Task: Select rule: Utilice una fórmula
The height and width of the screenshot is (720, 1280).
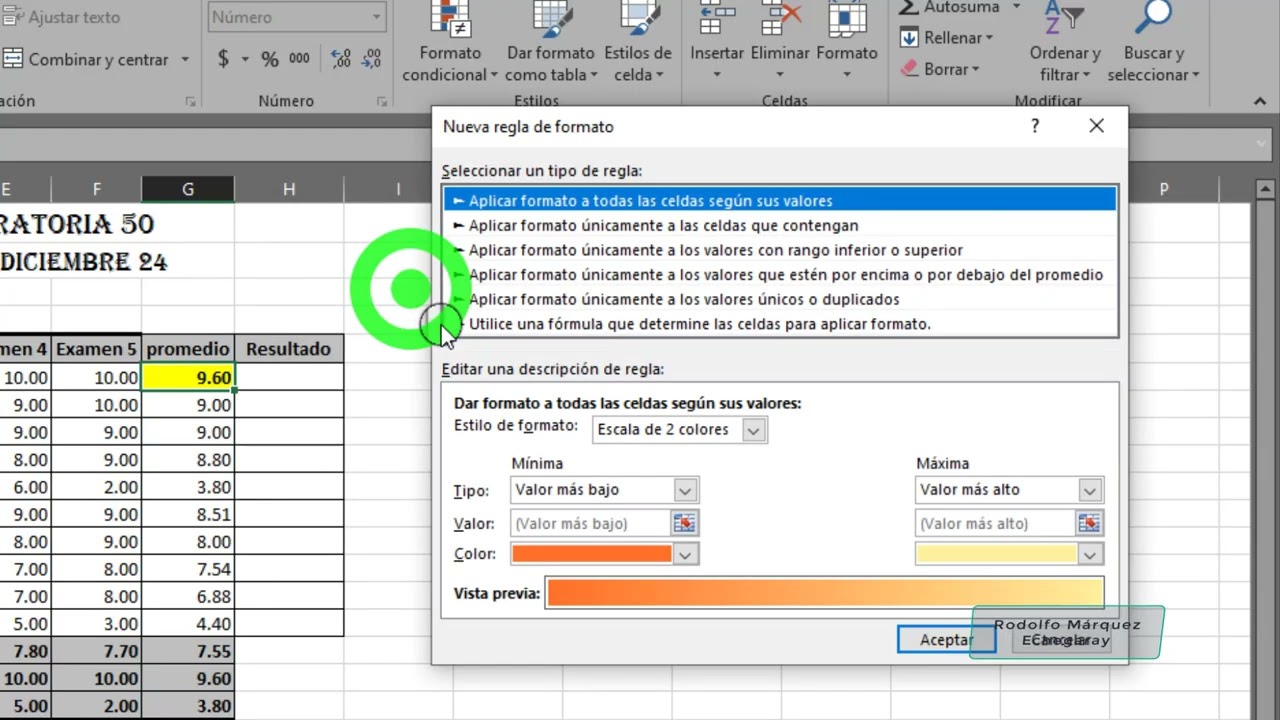Action: pyautogui.click(x=780, y=323)
